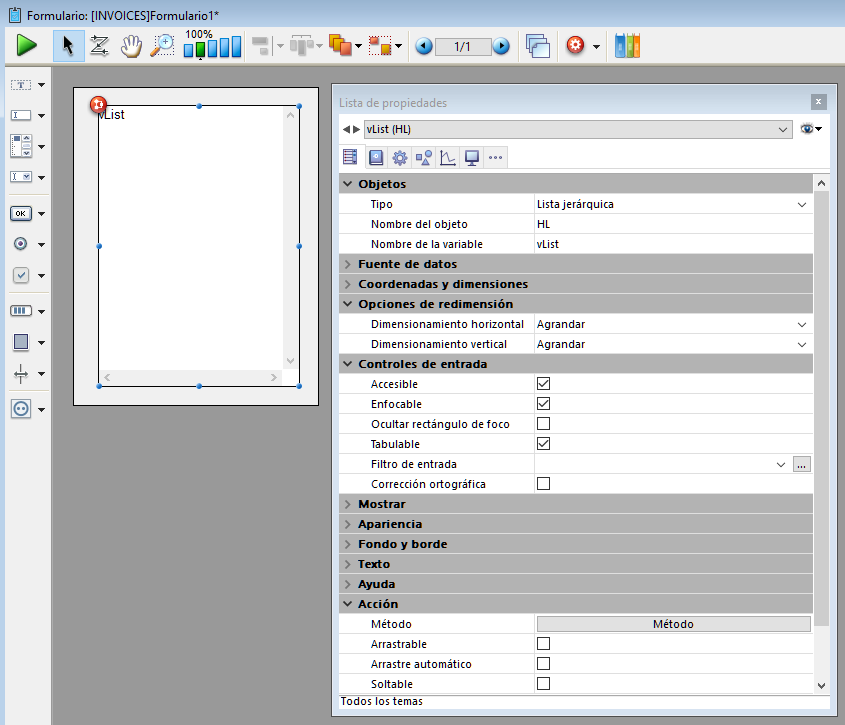Click the chart icon in property tabs
The image size is (845, 725).
coord(448,157)
